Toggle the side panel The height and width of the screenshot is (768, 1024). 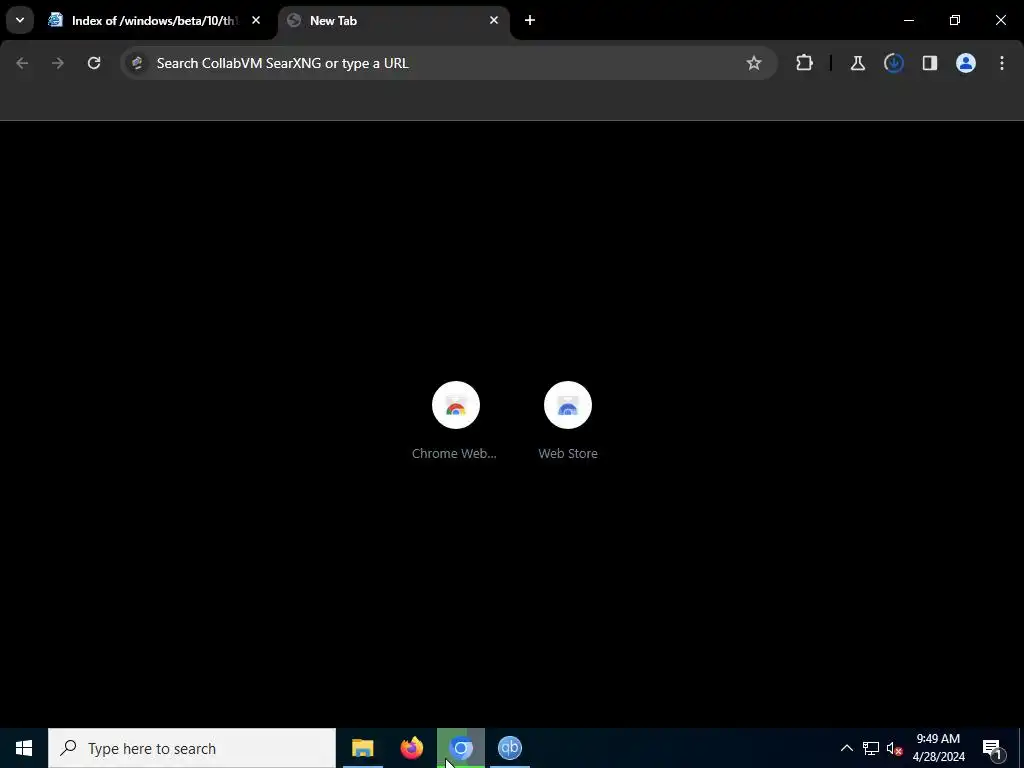coord(929,63)
